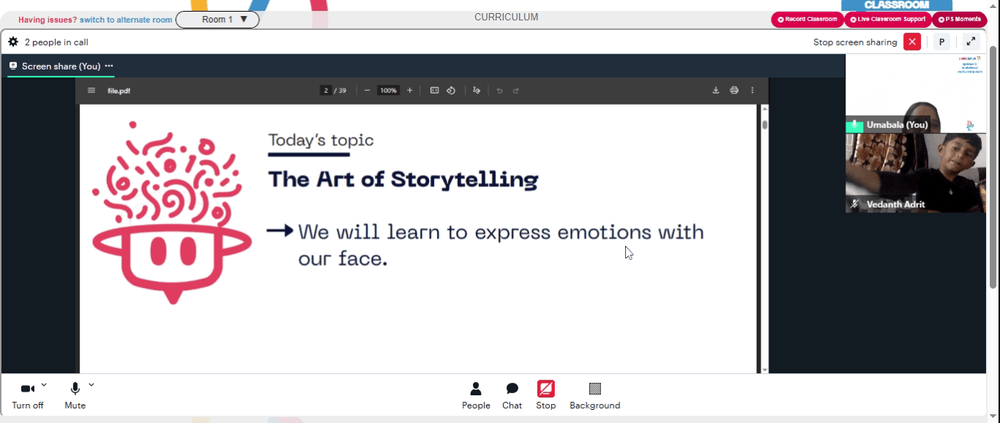Open Screen share tab options ellipsis
This screenshot has height=423, width=1000.
pyautogui.click(x=109, y=66)
